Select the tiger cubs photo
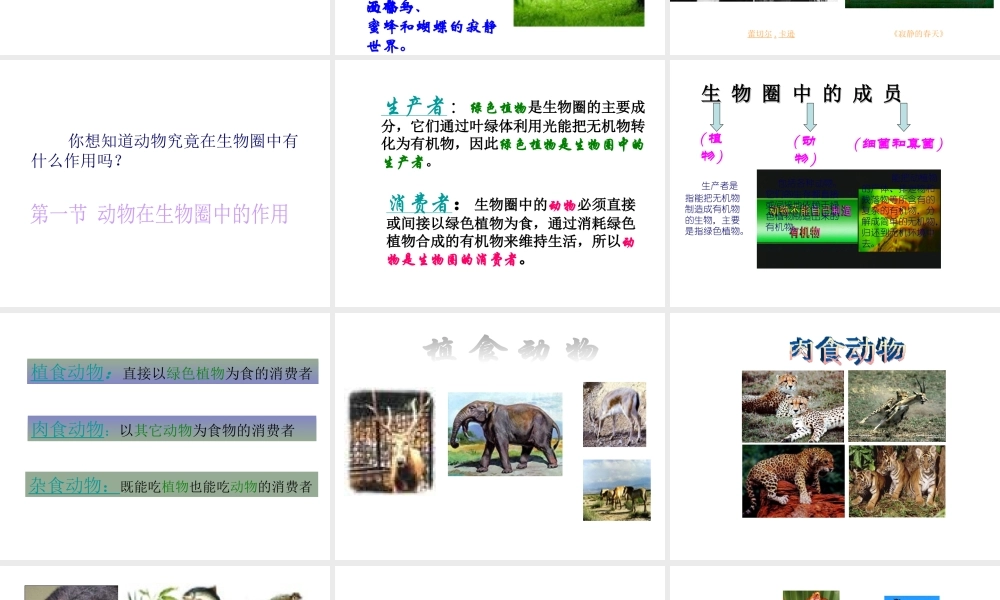Screen dimensions: 1000x600 click(x=897, y=481)
